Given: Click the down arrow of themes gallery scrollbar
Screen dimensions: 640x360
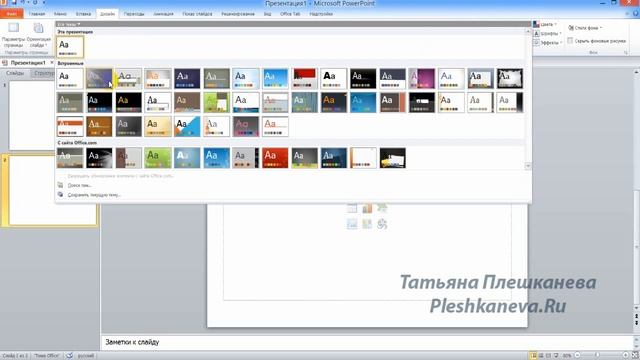Looking at the screenshot, I should pos(528,166).
